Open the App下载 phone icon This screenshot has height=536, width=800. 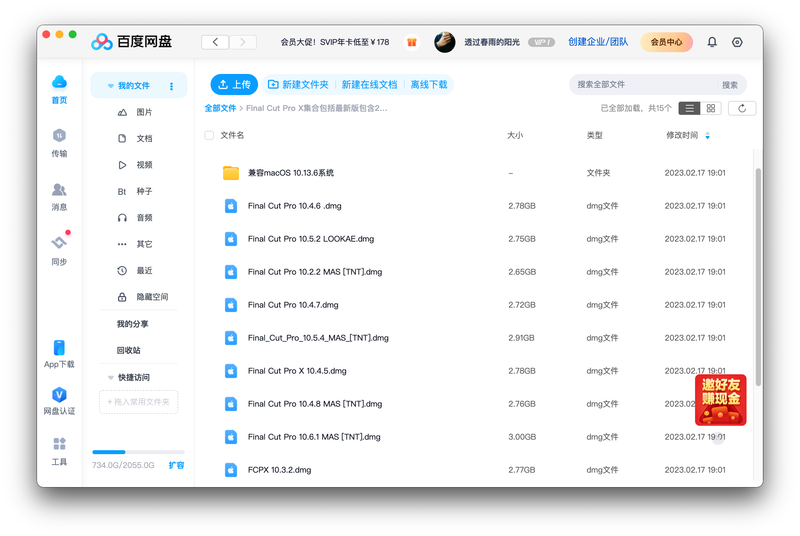pos(59,348)
